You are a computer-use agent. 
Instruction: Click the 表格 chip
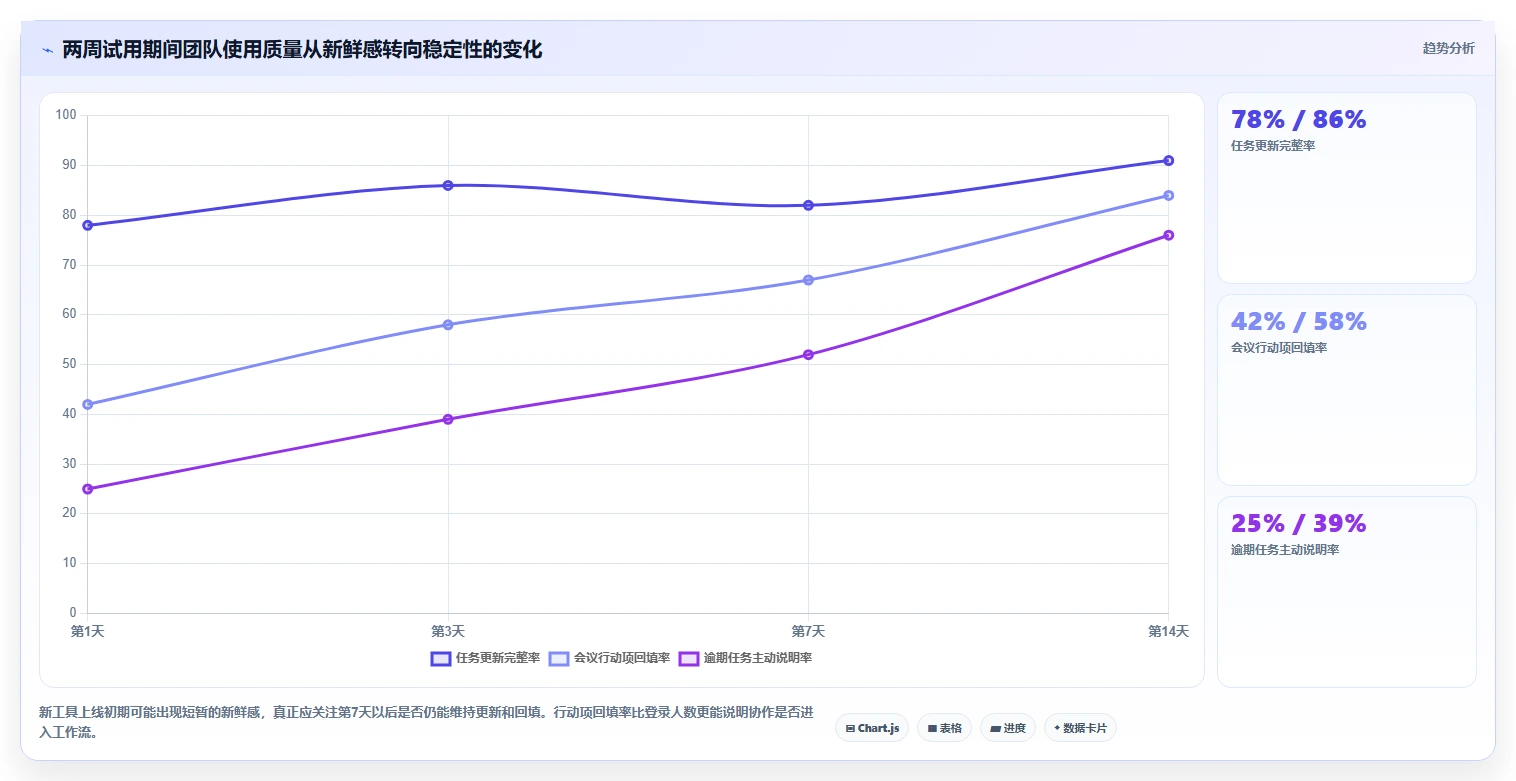coord(944,728)
